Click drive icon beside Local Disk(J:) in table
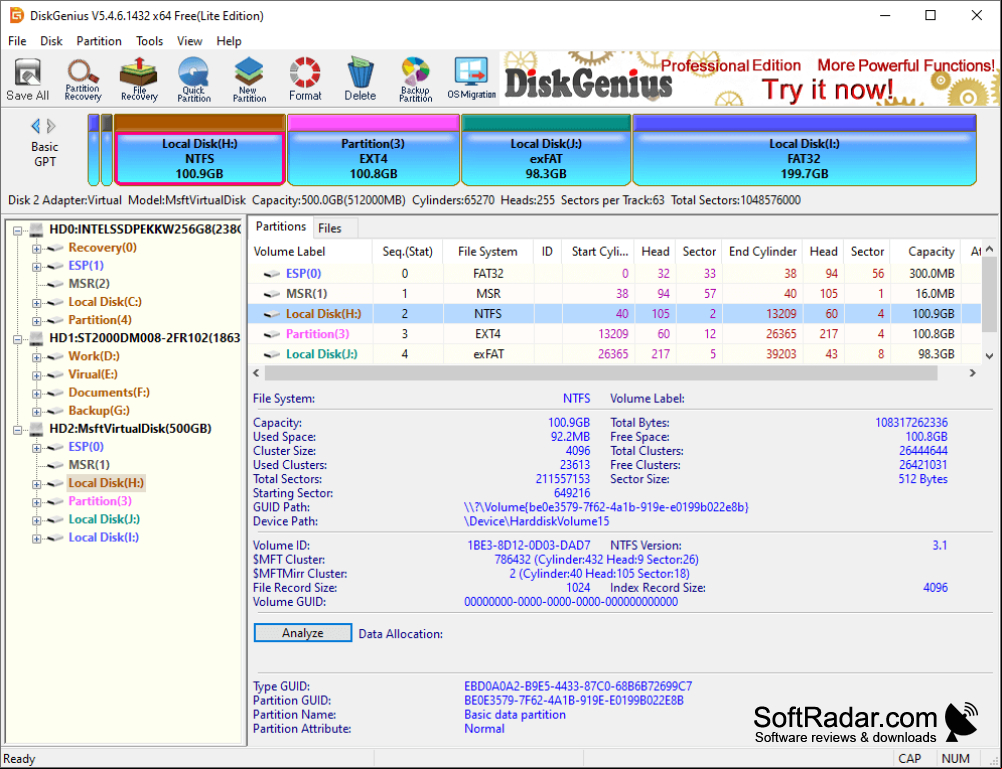The width and height of the screenshot is (1002, 769). 272,354
